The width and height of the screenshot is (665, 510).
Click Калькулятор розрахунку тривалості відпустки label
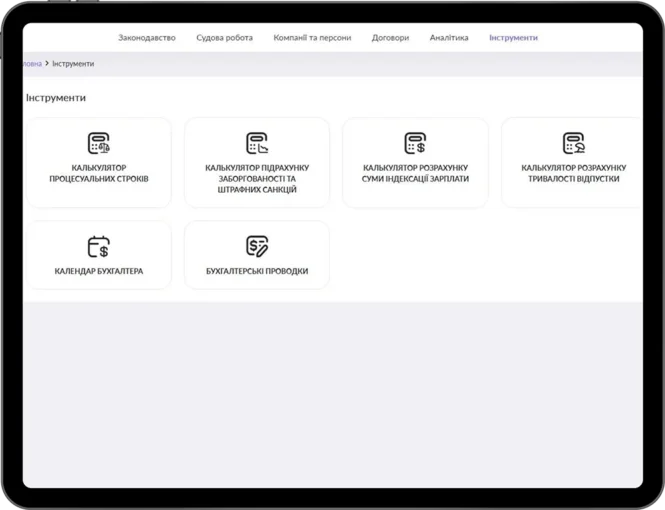574,173
